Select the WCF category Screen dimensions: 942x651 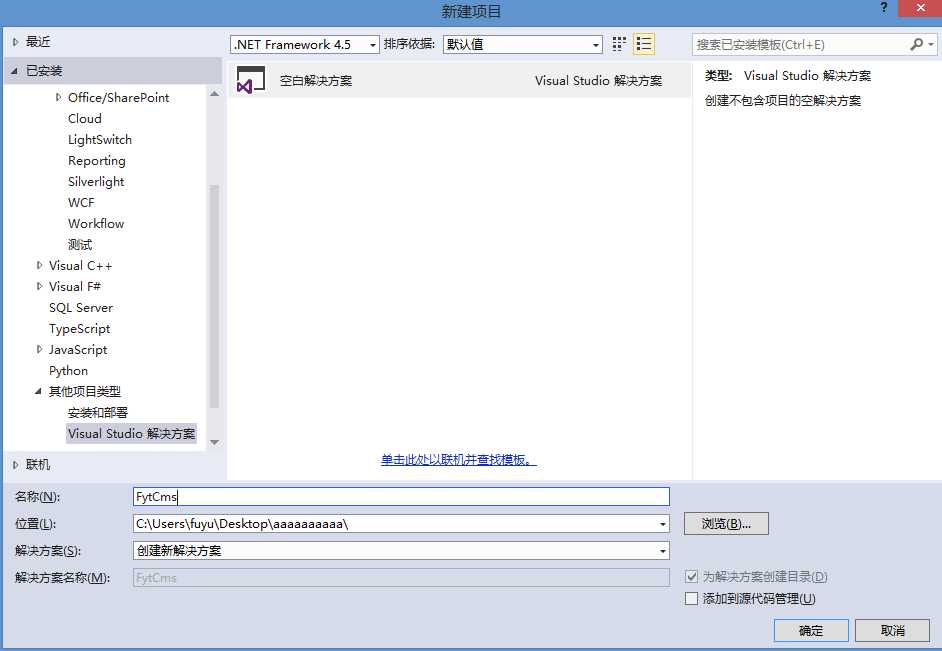[81, 202]
